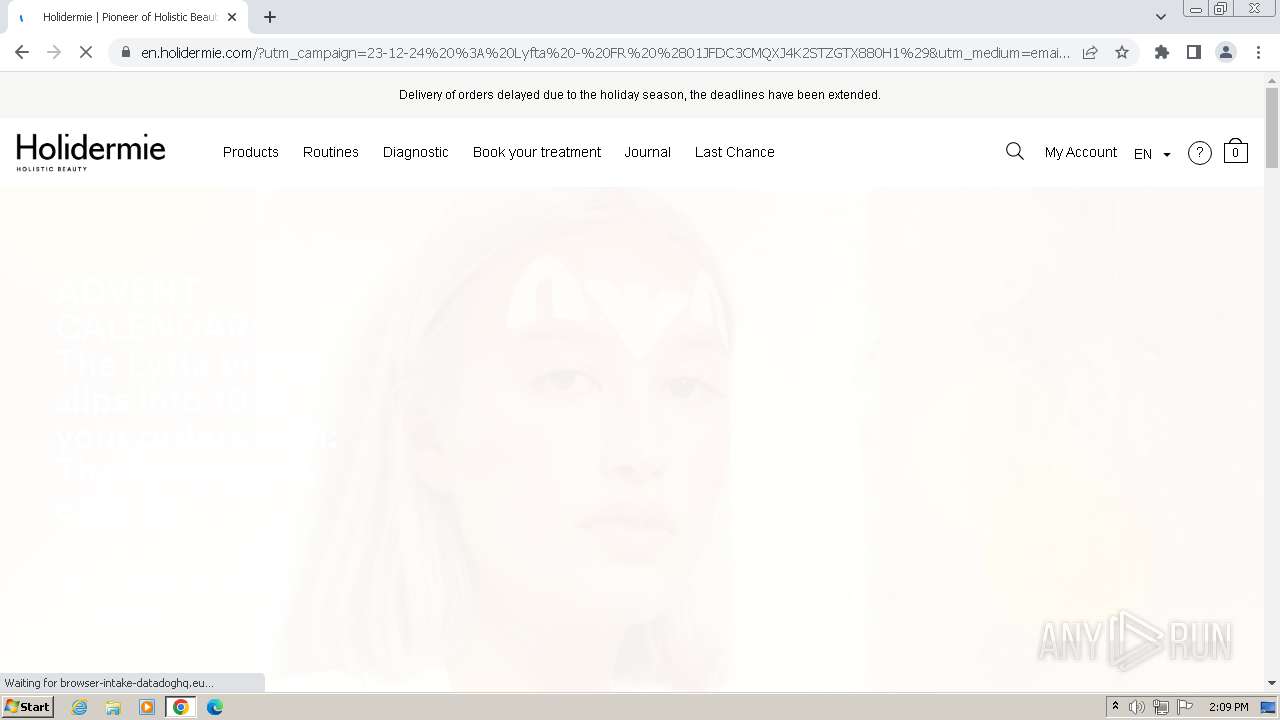Open the help question mark icon
The width and height of the screenshot is (1280, 720).
click(1199, 152)
